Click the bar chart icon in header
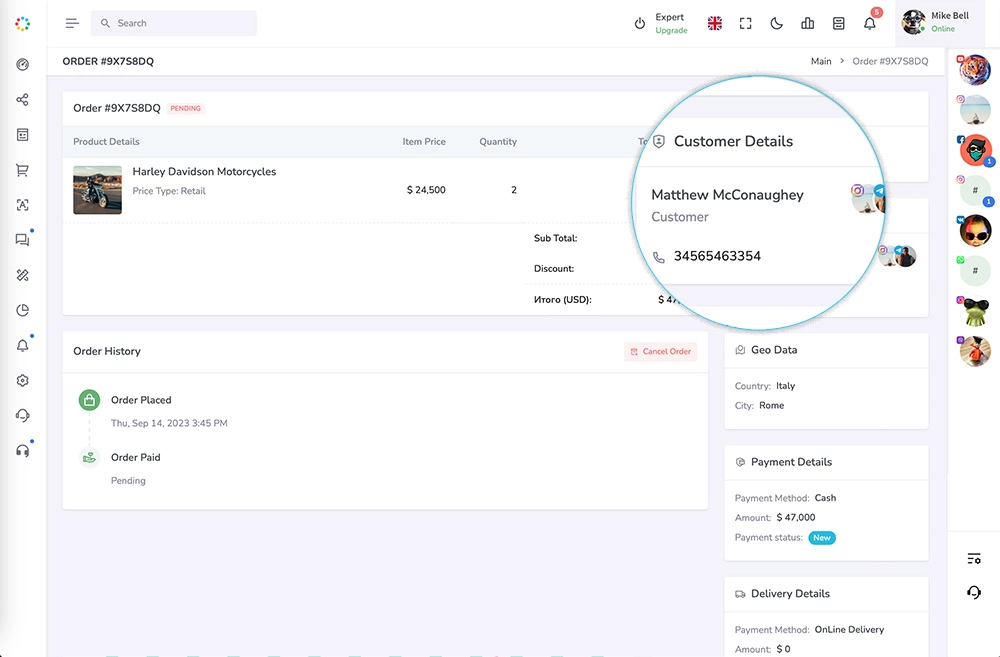 click(808, 23)
